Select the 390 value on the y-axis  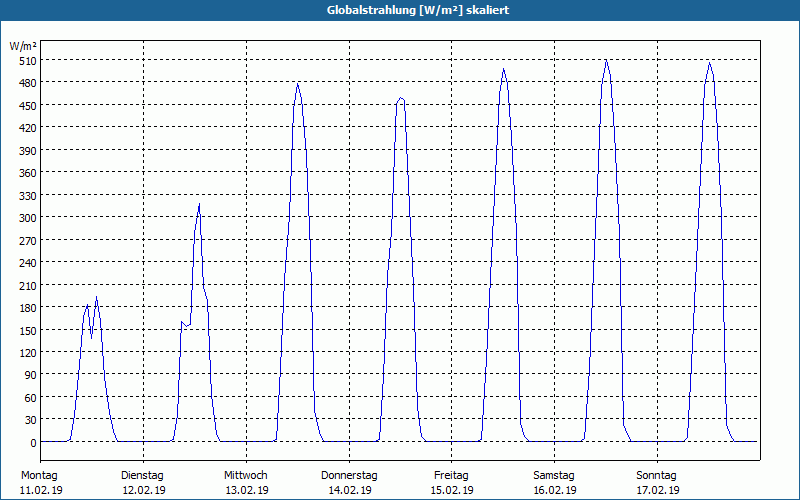(27, 150)
